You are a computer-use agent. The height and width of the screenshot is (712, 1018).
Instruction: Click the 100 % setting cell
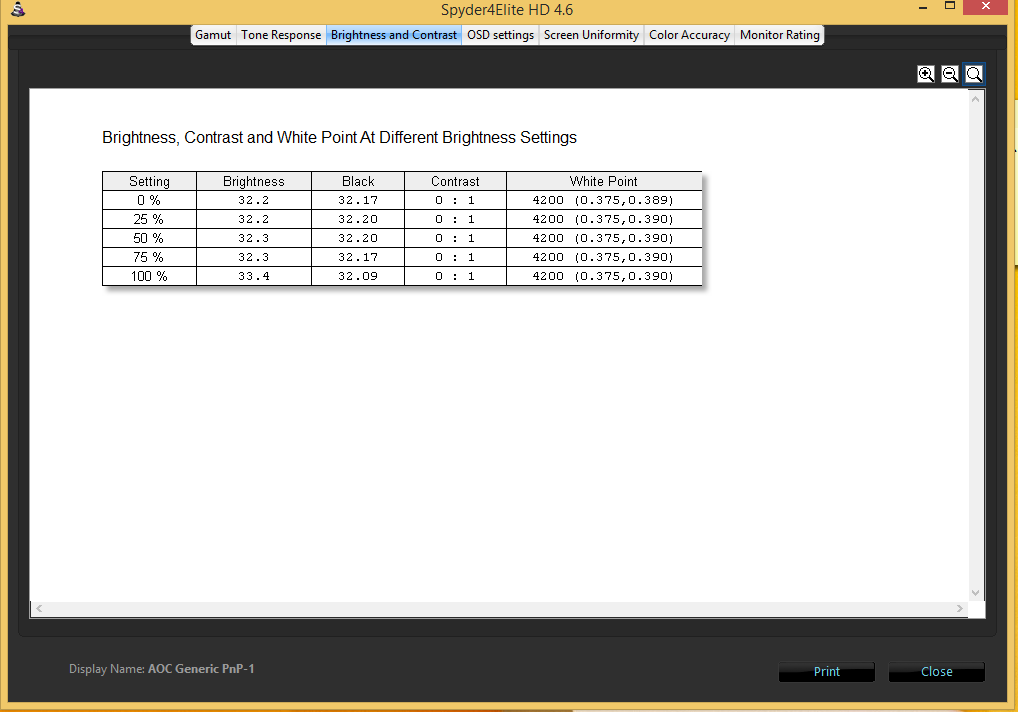click(x=149, y=276)
